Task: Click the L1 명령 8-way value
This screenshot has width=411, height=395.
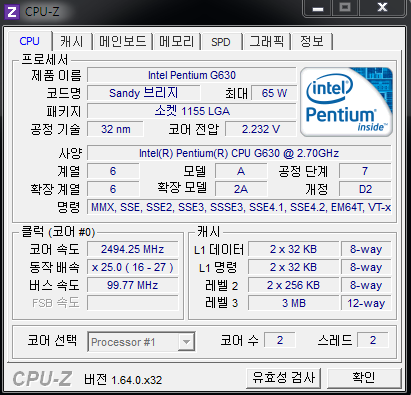Action: pyautogui.click(x=366, y=267)
